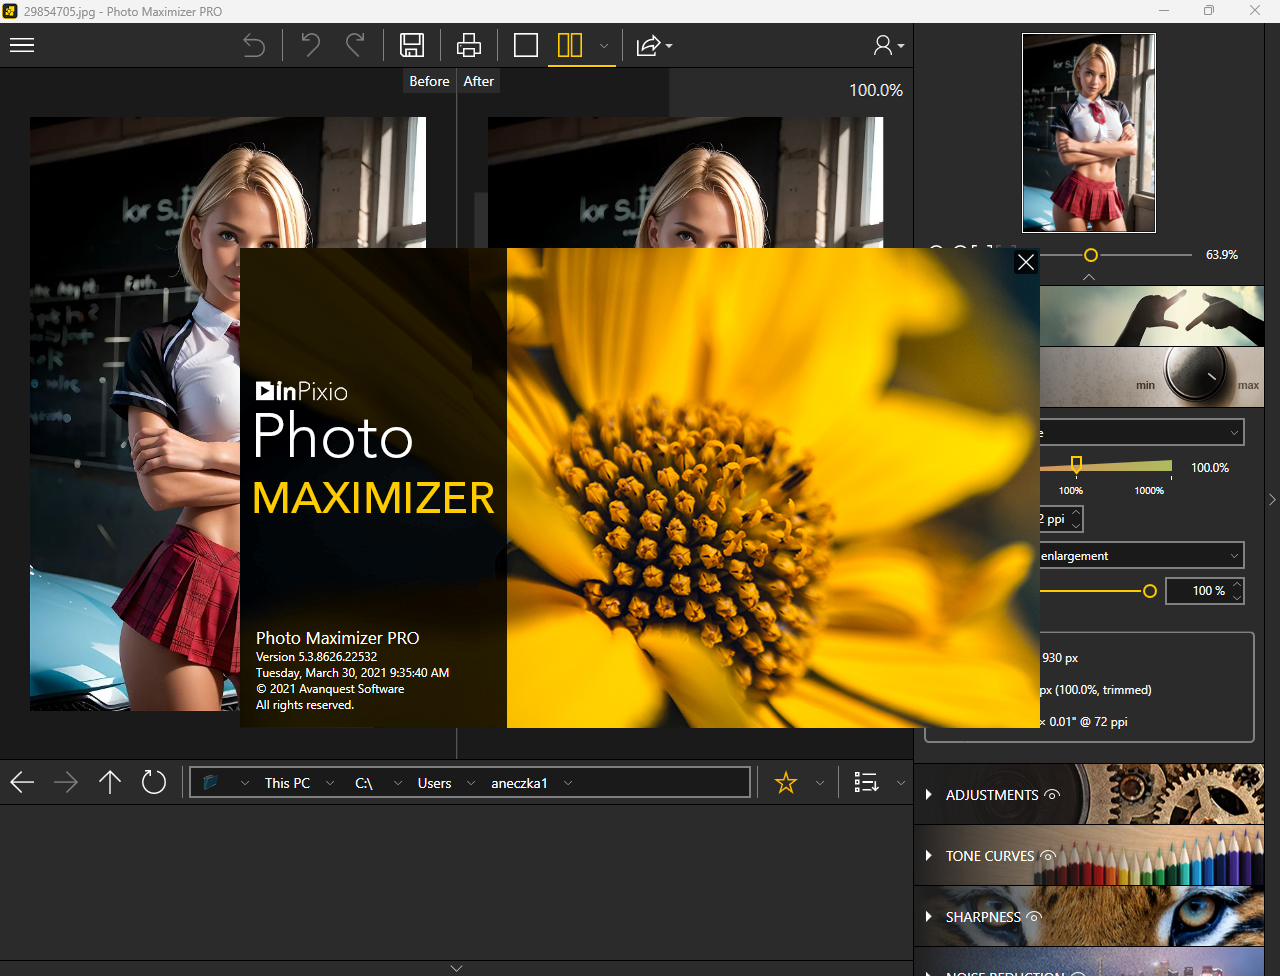Open dropdown arrow after Users

tap(470, 783)
